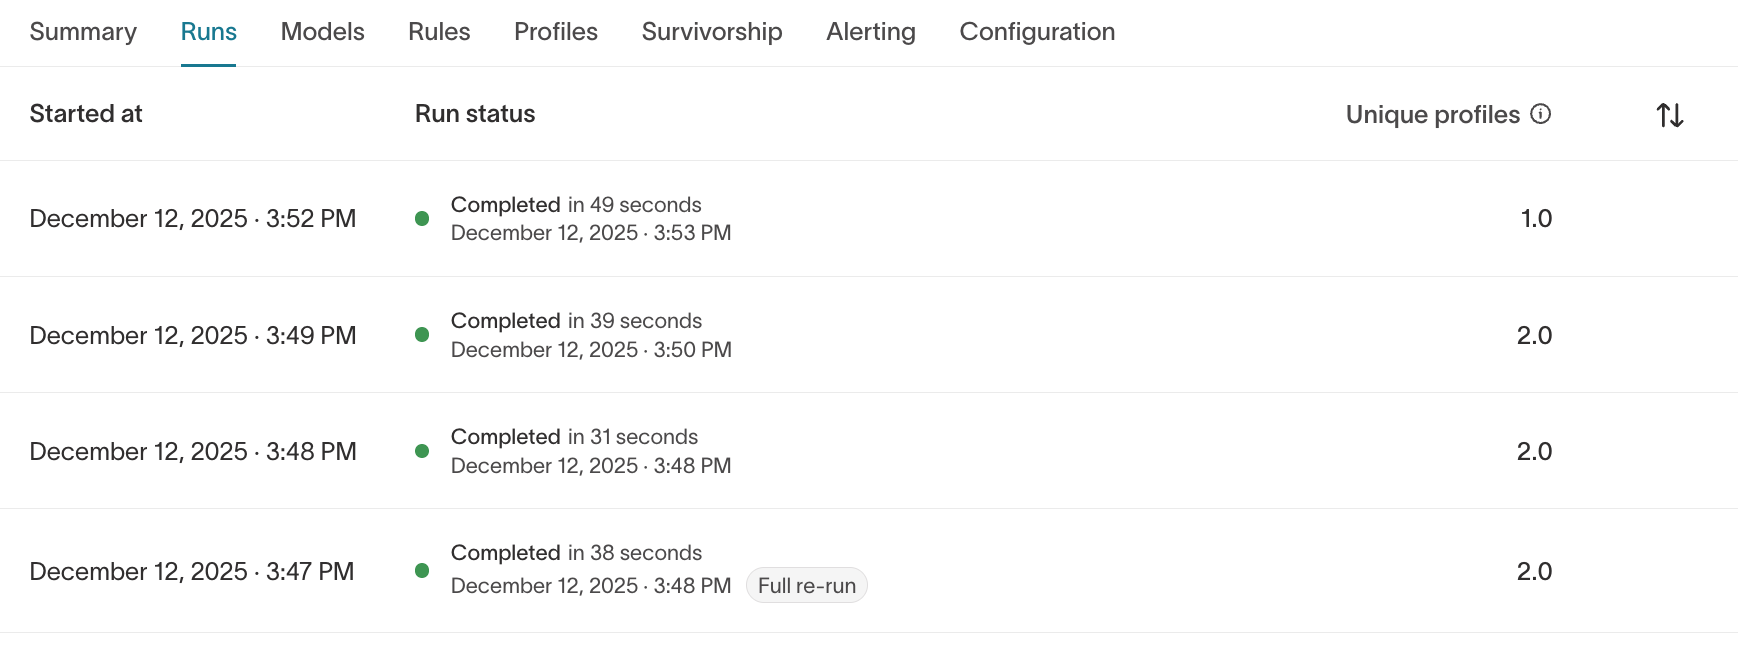The height and width of the screenshot is (646, 1738).
Task: Select the Survivorship tab
Action: point(712,32)
